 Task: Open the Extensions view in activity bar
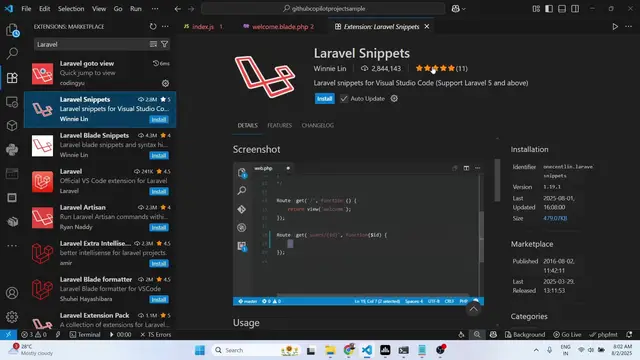point(12,78)
